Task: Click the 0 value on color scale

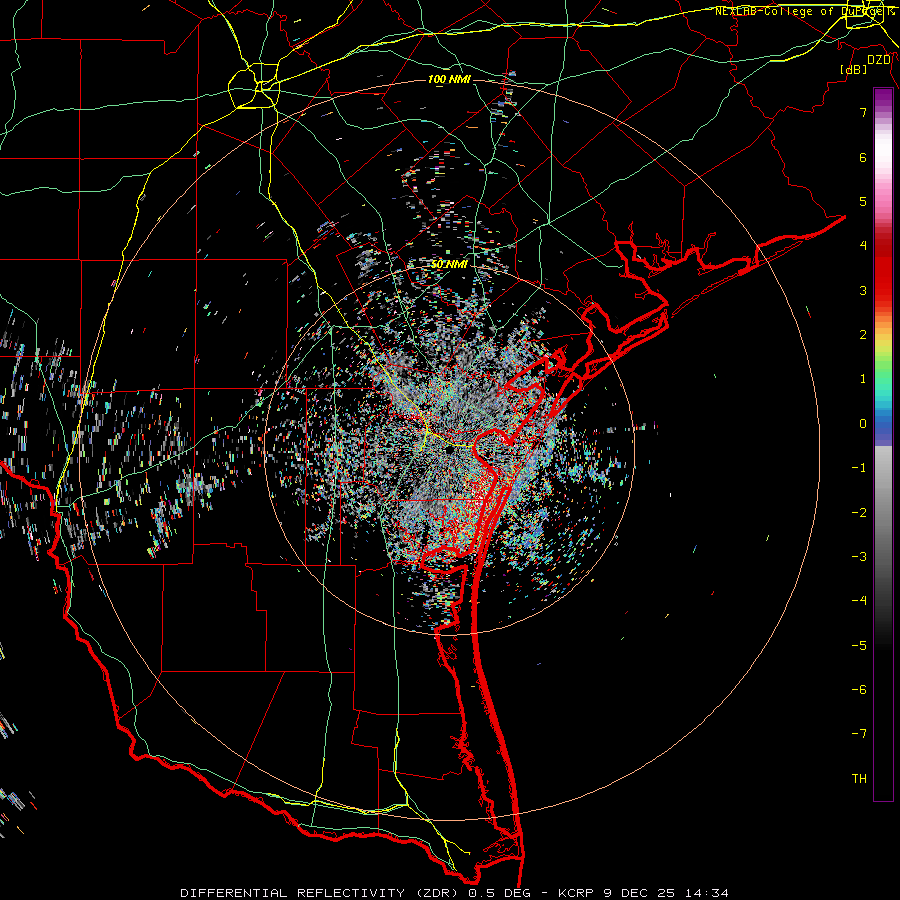Action: click(863, 424)
